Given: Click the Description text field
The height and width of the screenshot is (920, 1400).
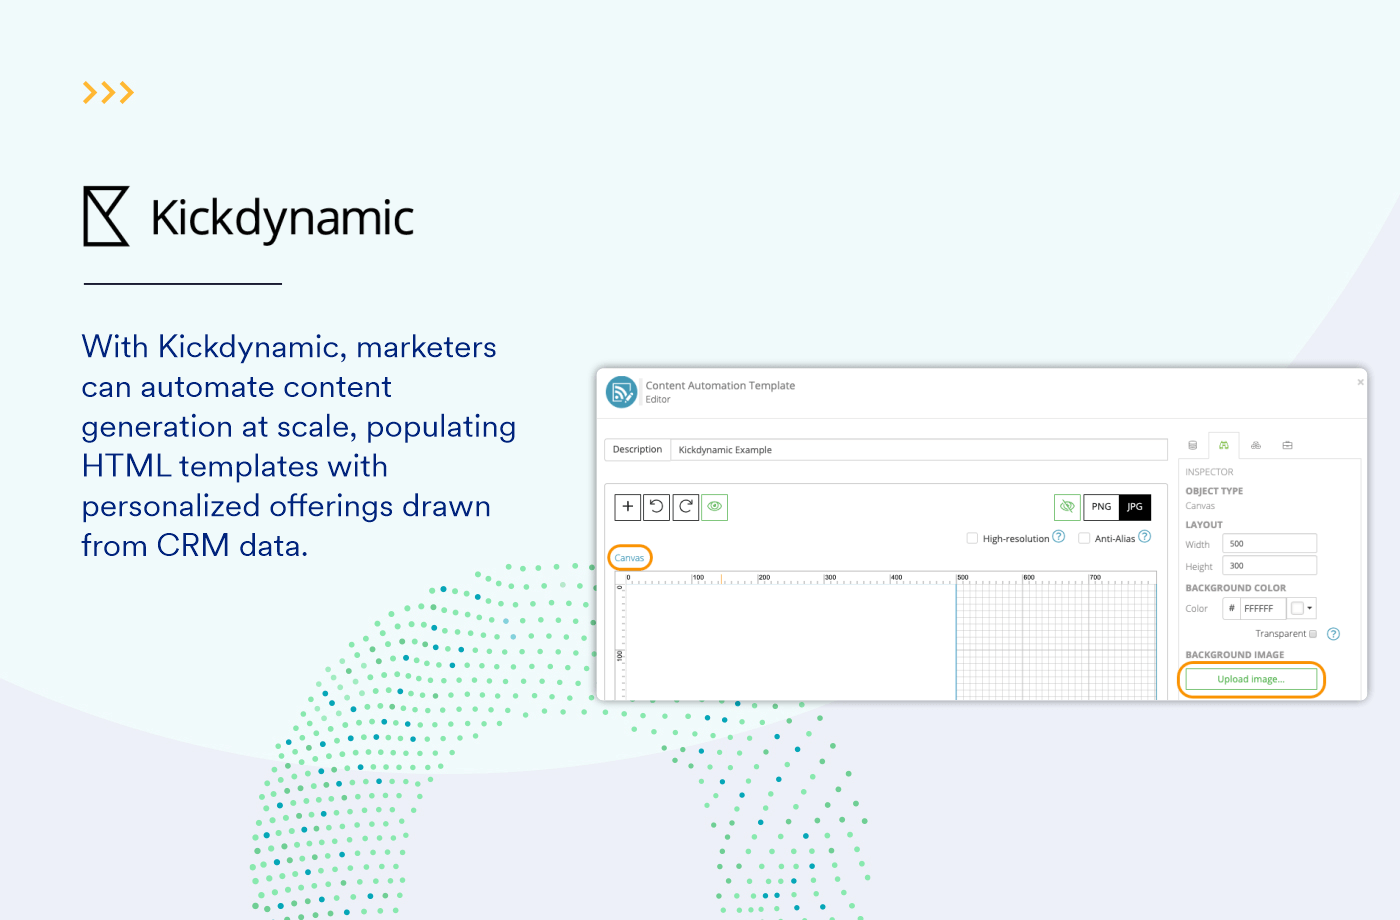Looking at the screenshot, I should click(919, 450).
